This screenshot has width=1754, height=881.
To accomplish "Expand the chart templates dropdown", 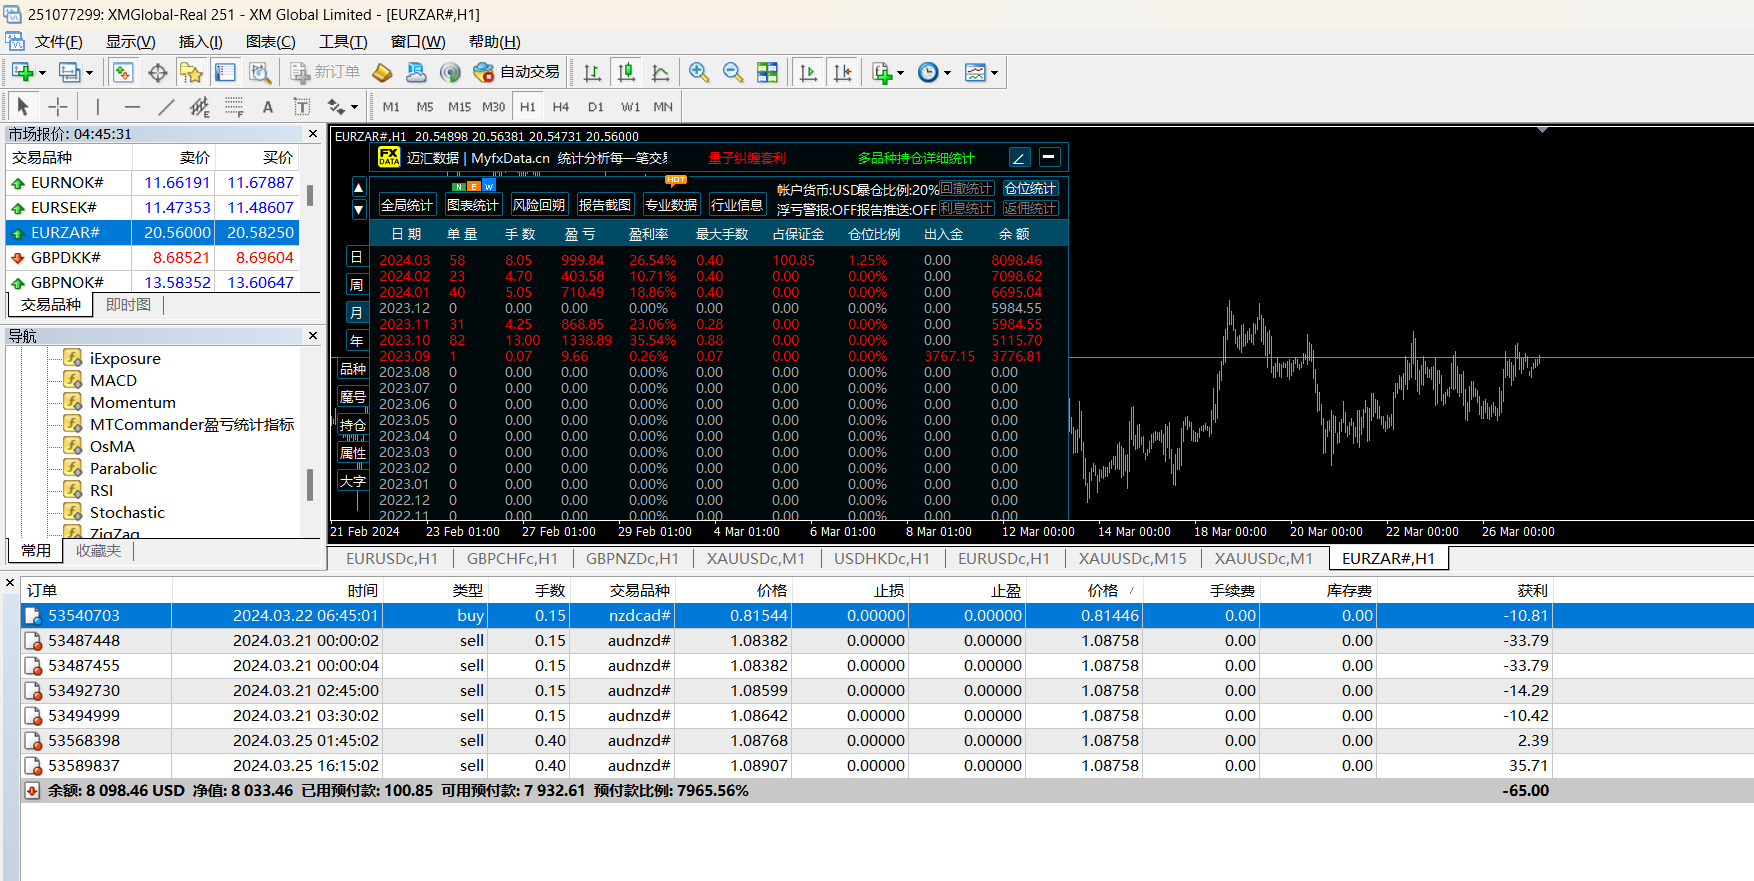I will [994, 73].
